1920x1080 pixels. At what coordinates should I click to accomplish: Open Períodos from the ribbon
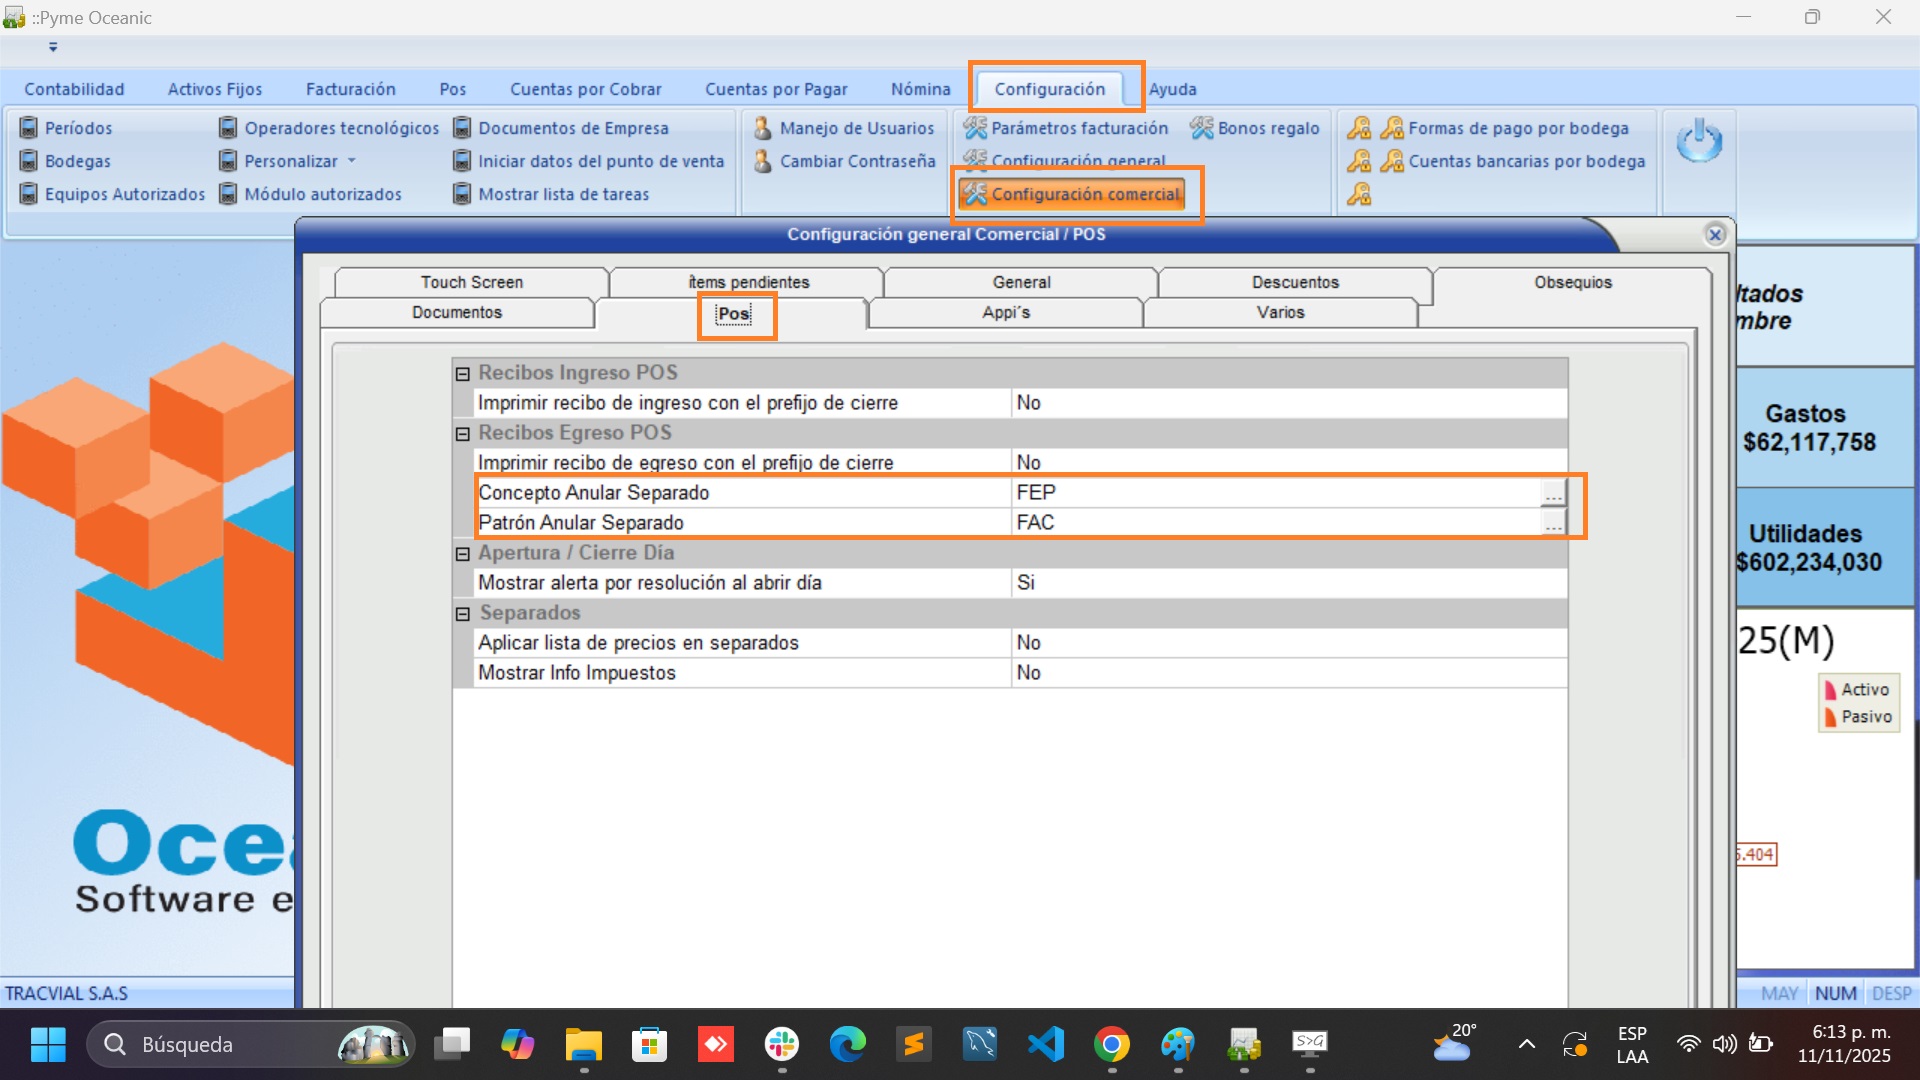pyautogui.click(x=77, y=128)
